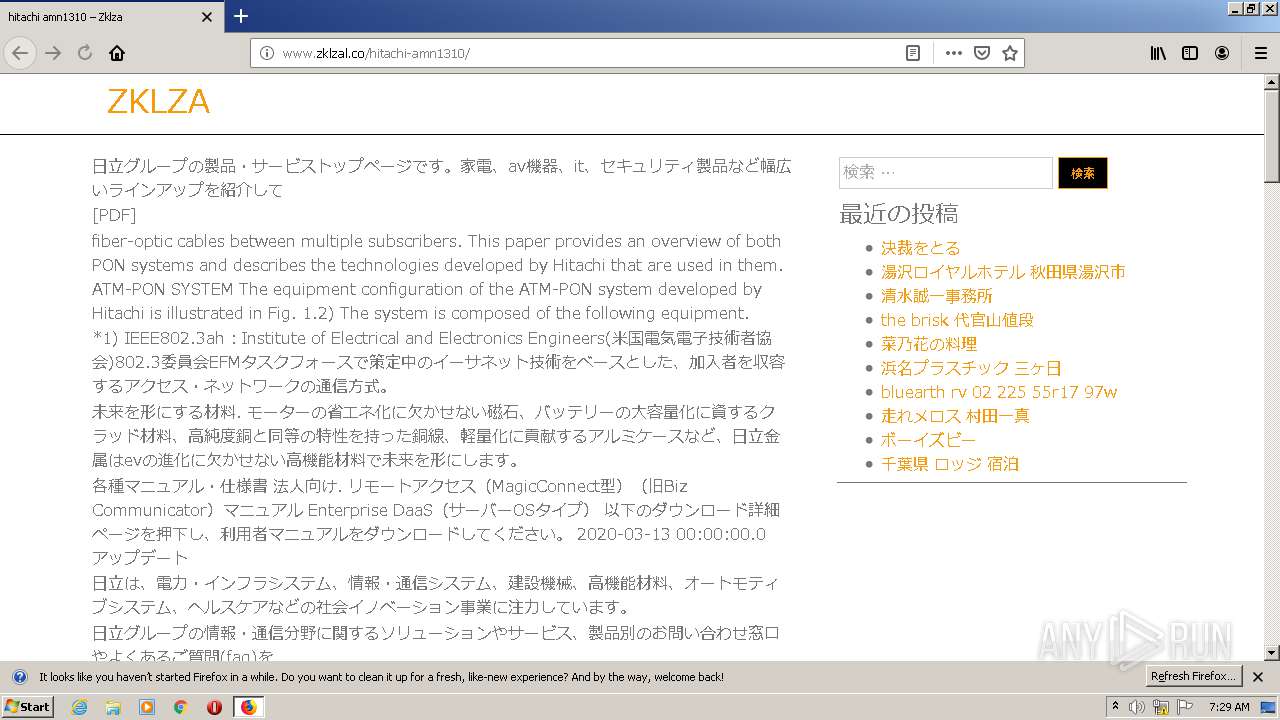Submit search with the 検索 button
Screen dimensions: 1280x720
(1082, 173)
